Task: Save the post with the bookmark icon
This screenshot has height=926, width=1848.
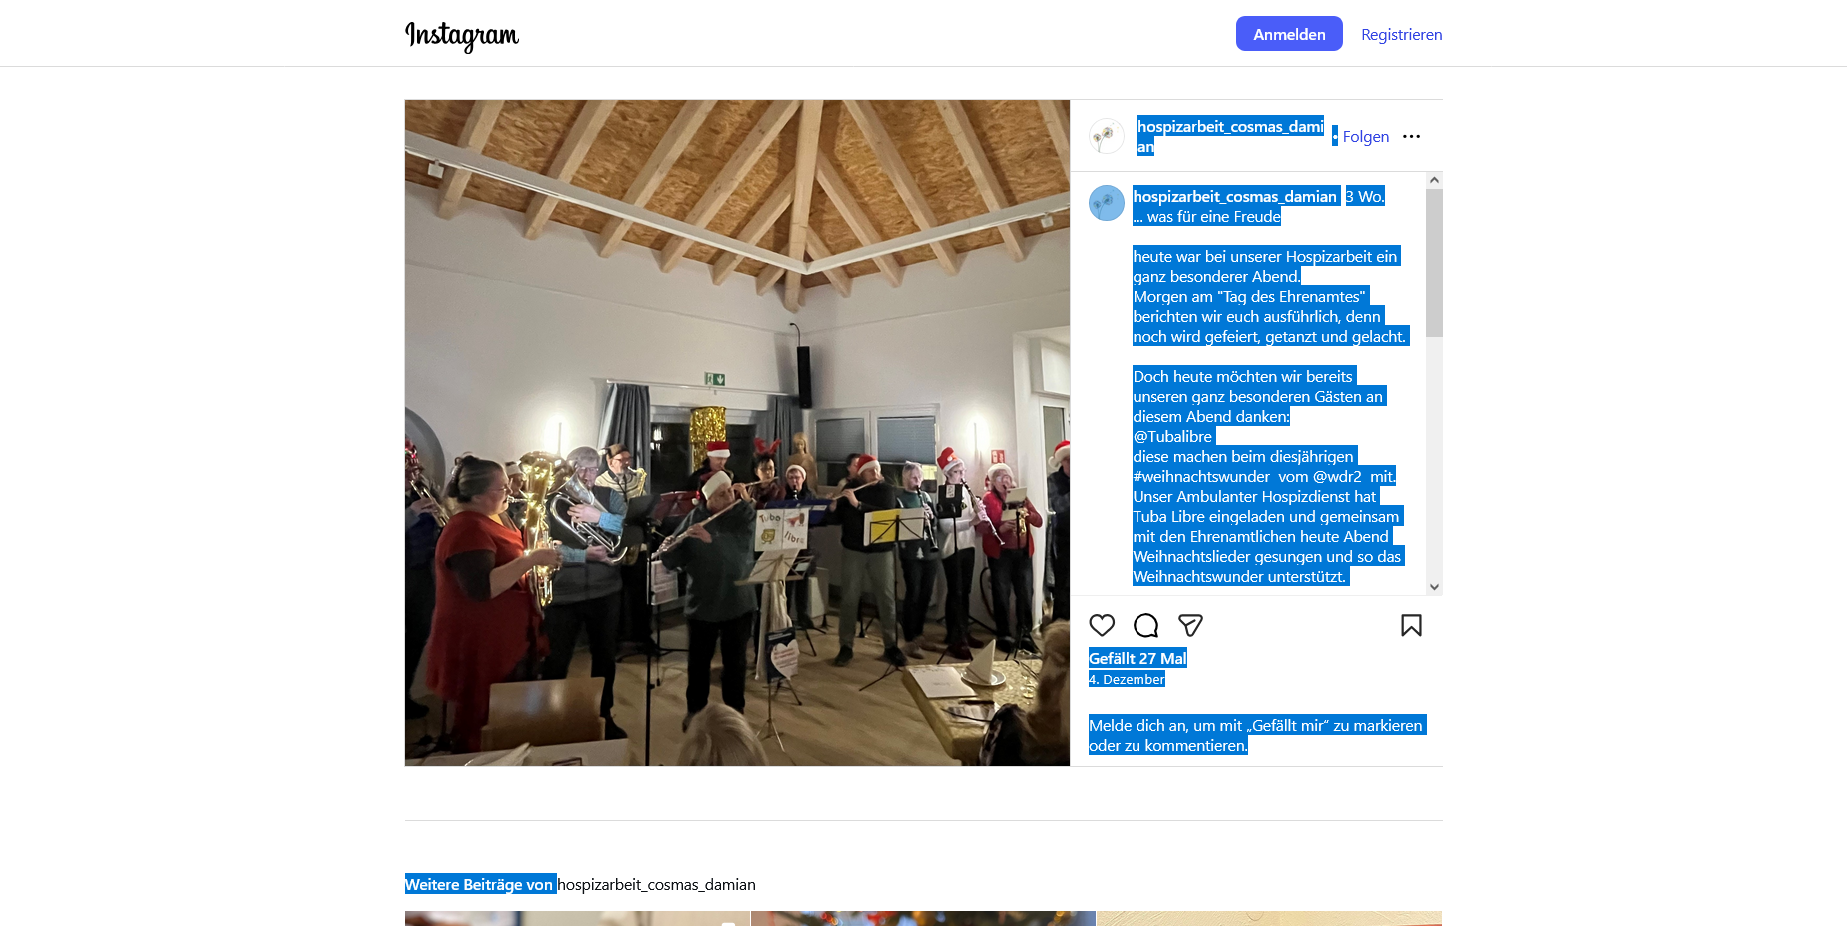Action: 1411,626
